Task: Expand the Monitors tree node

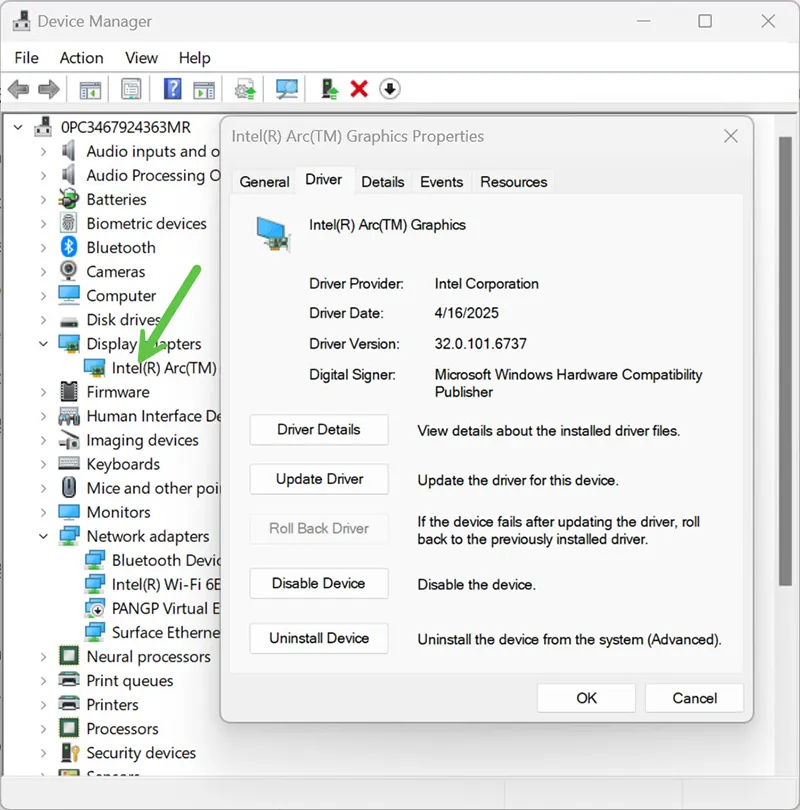Action: tap(43, 512)
